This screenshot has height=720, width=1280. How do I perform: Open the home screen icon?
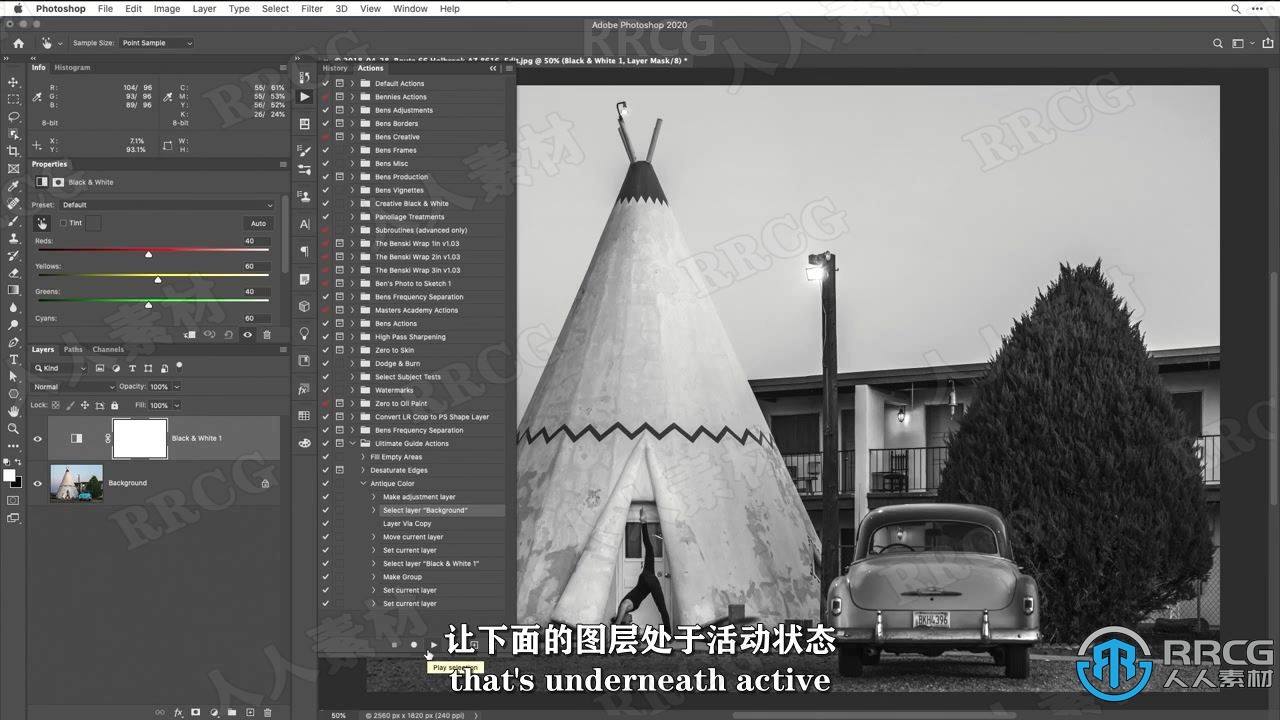point(18,43)
